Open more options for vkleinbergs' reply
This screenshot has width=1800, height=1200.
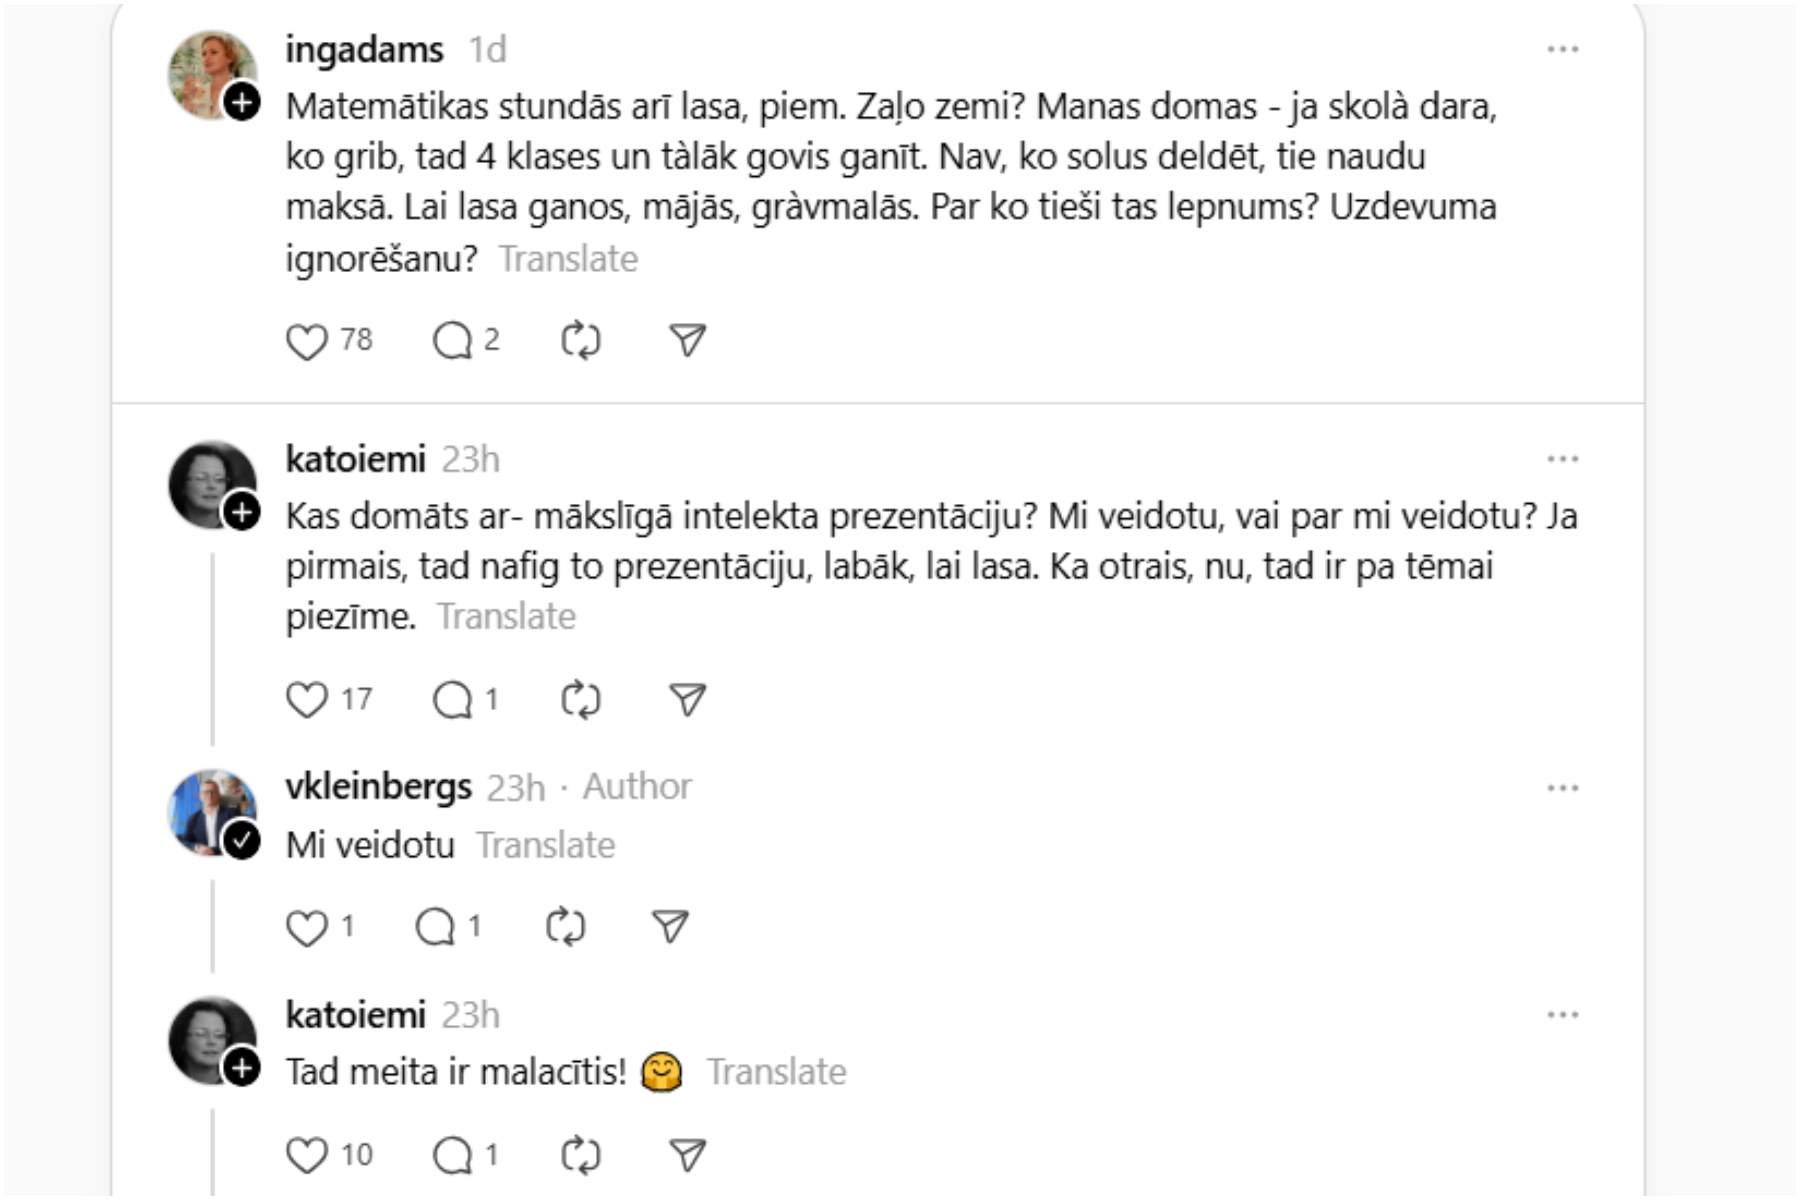[x=1562, y=788]
